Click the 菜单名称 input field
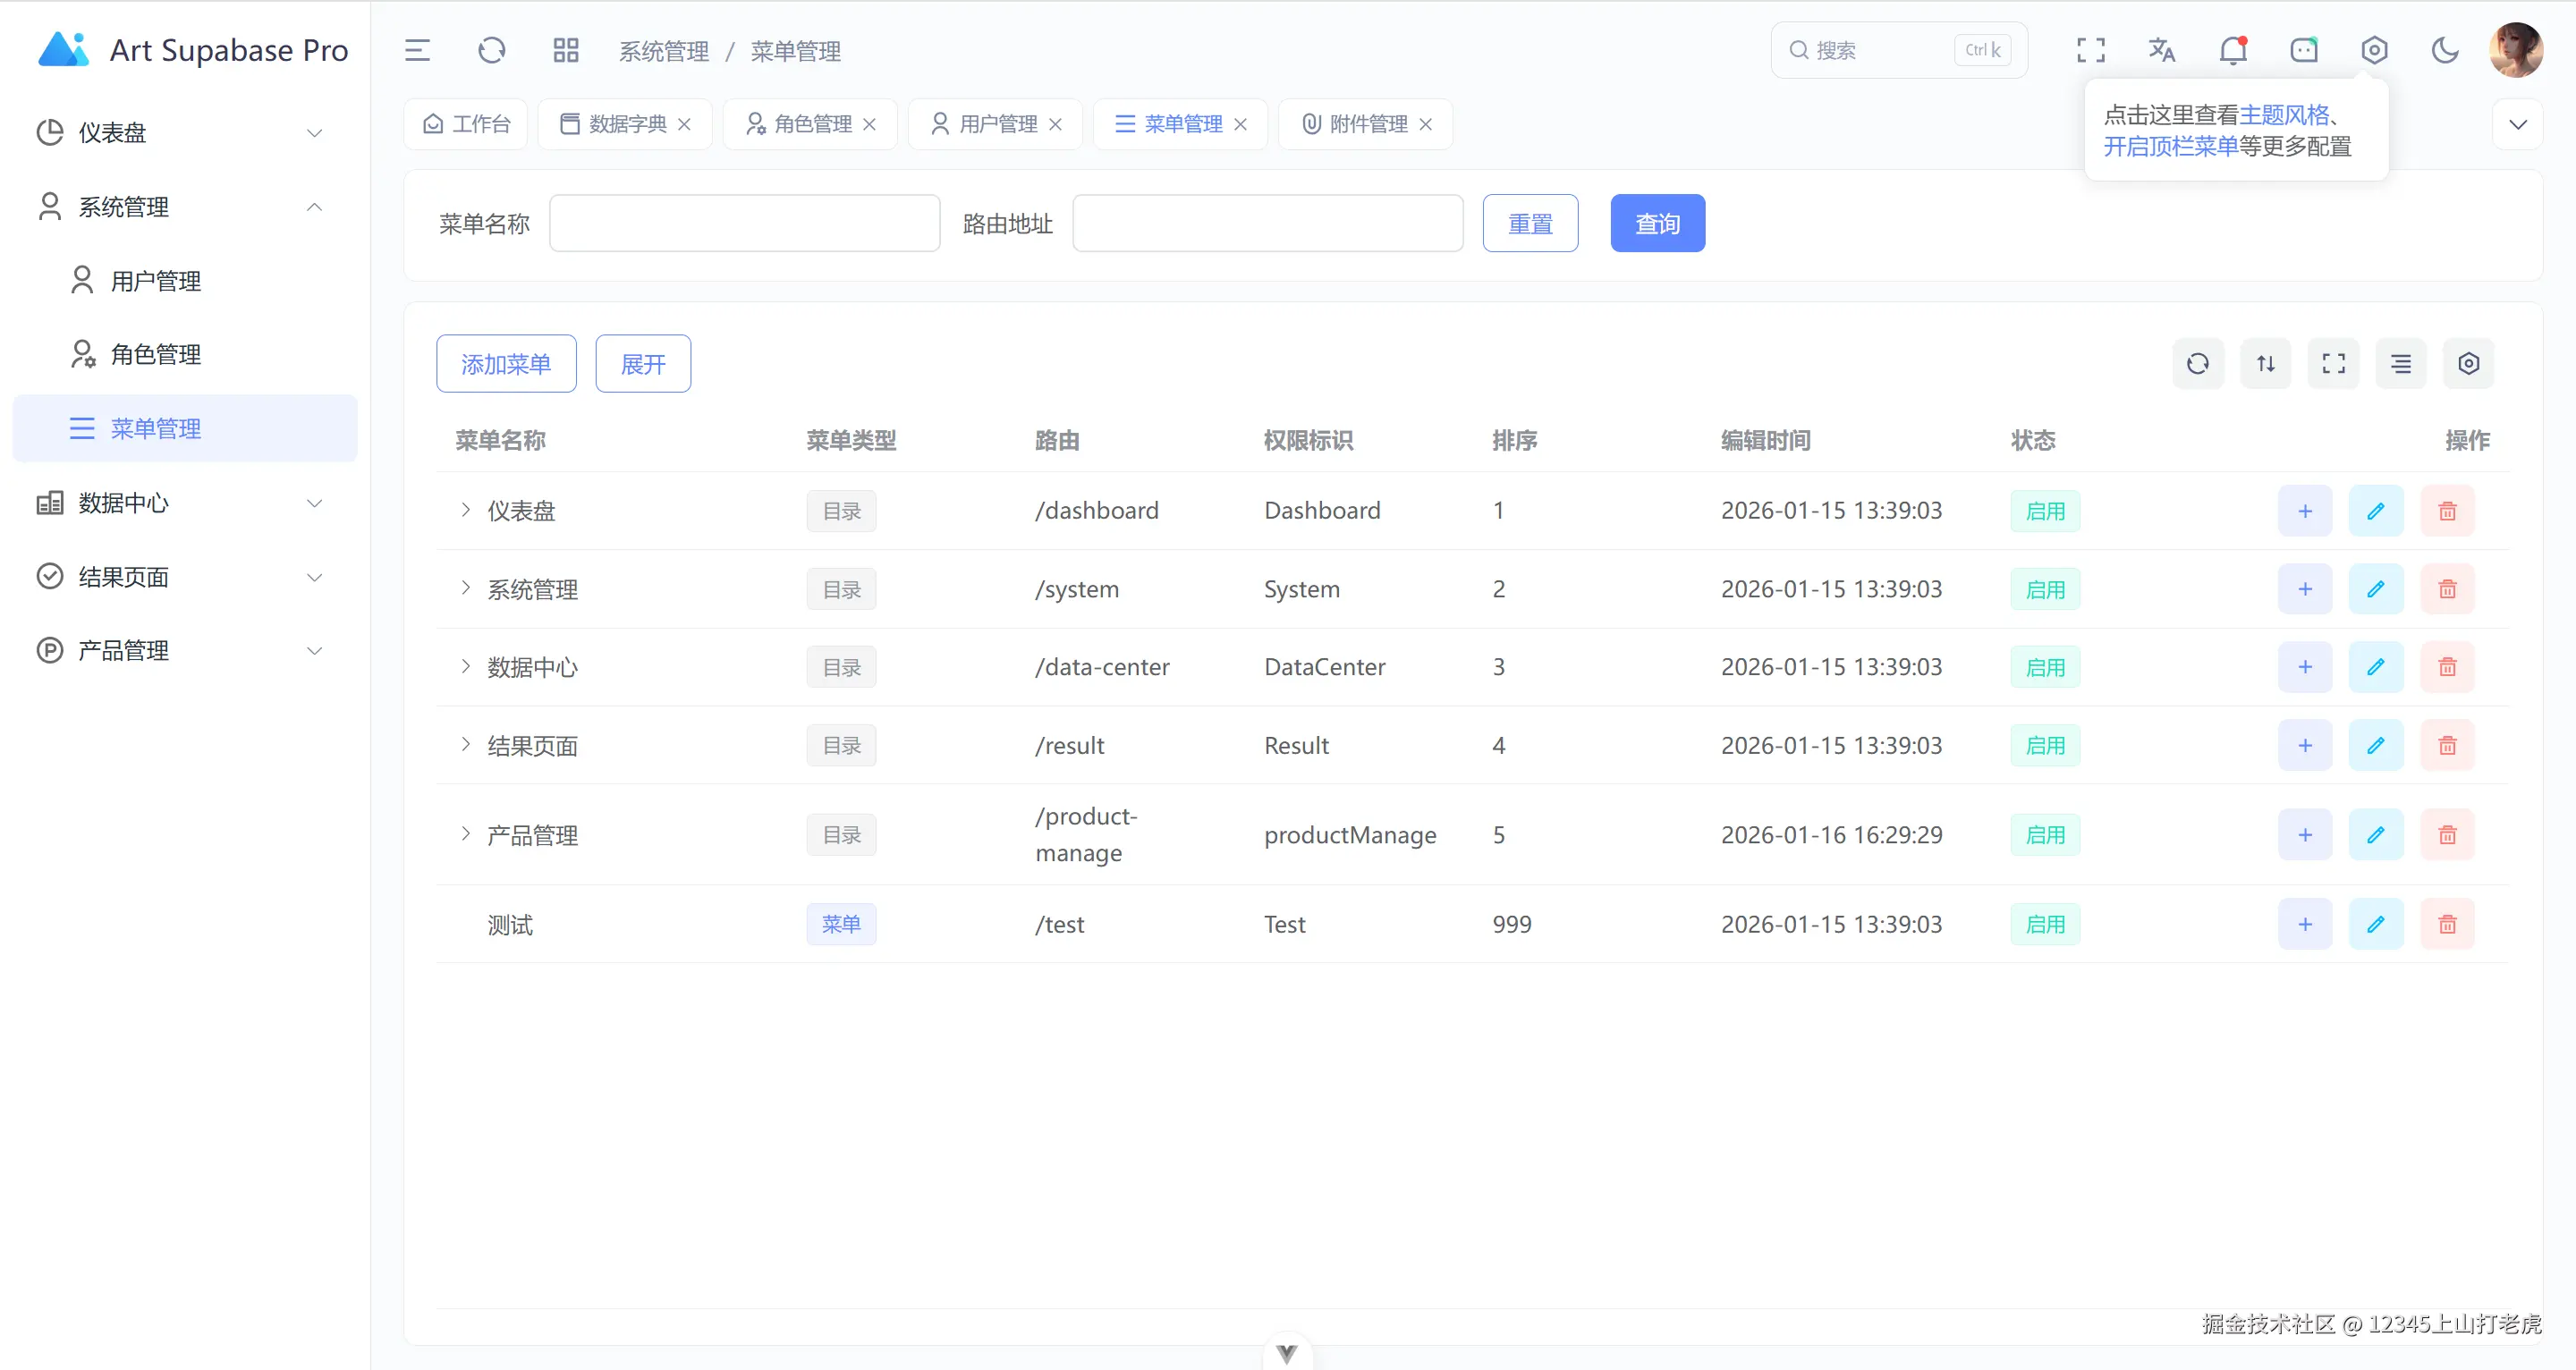Viewport: 2576px width, 1370px height. click(744, 222)
